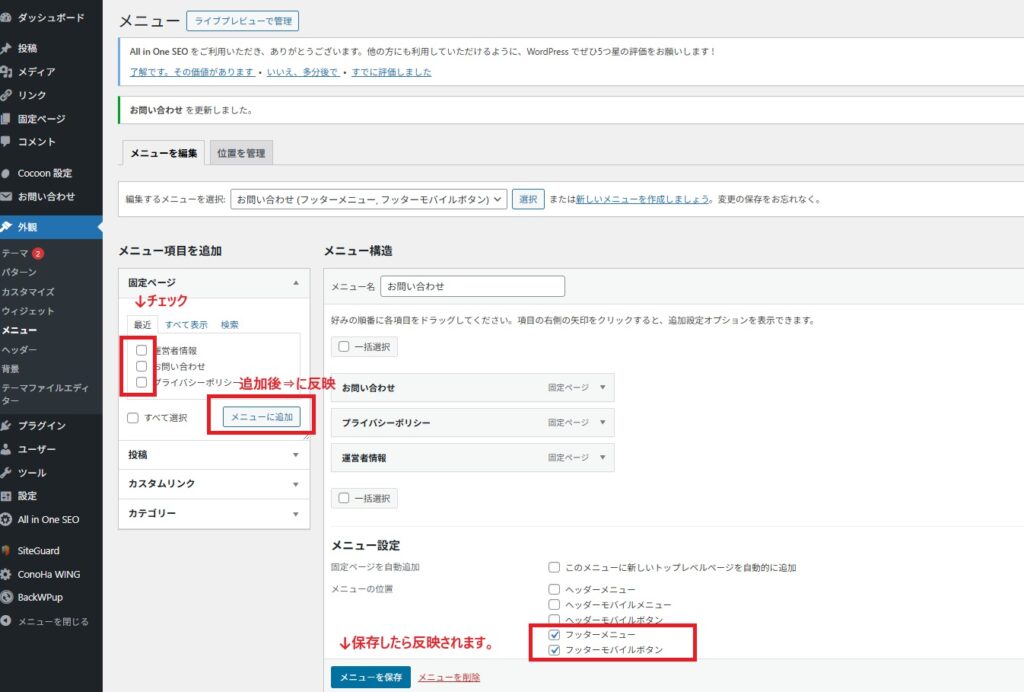Check すべて選択 in the 固定ページ panel
The width and height of the screenshot is (1024, 692).
(133, 418)
